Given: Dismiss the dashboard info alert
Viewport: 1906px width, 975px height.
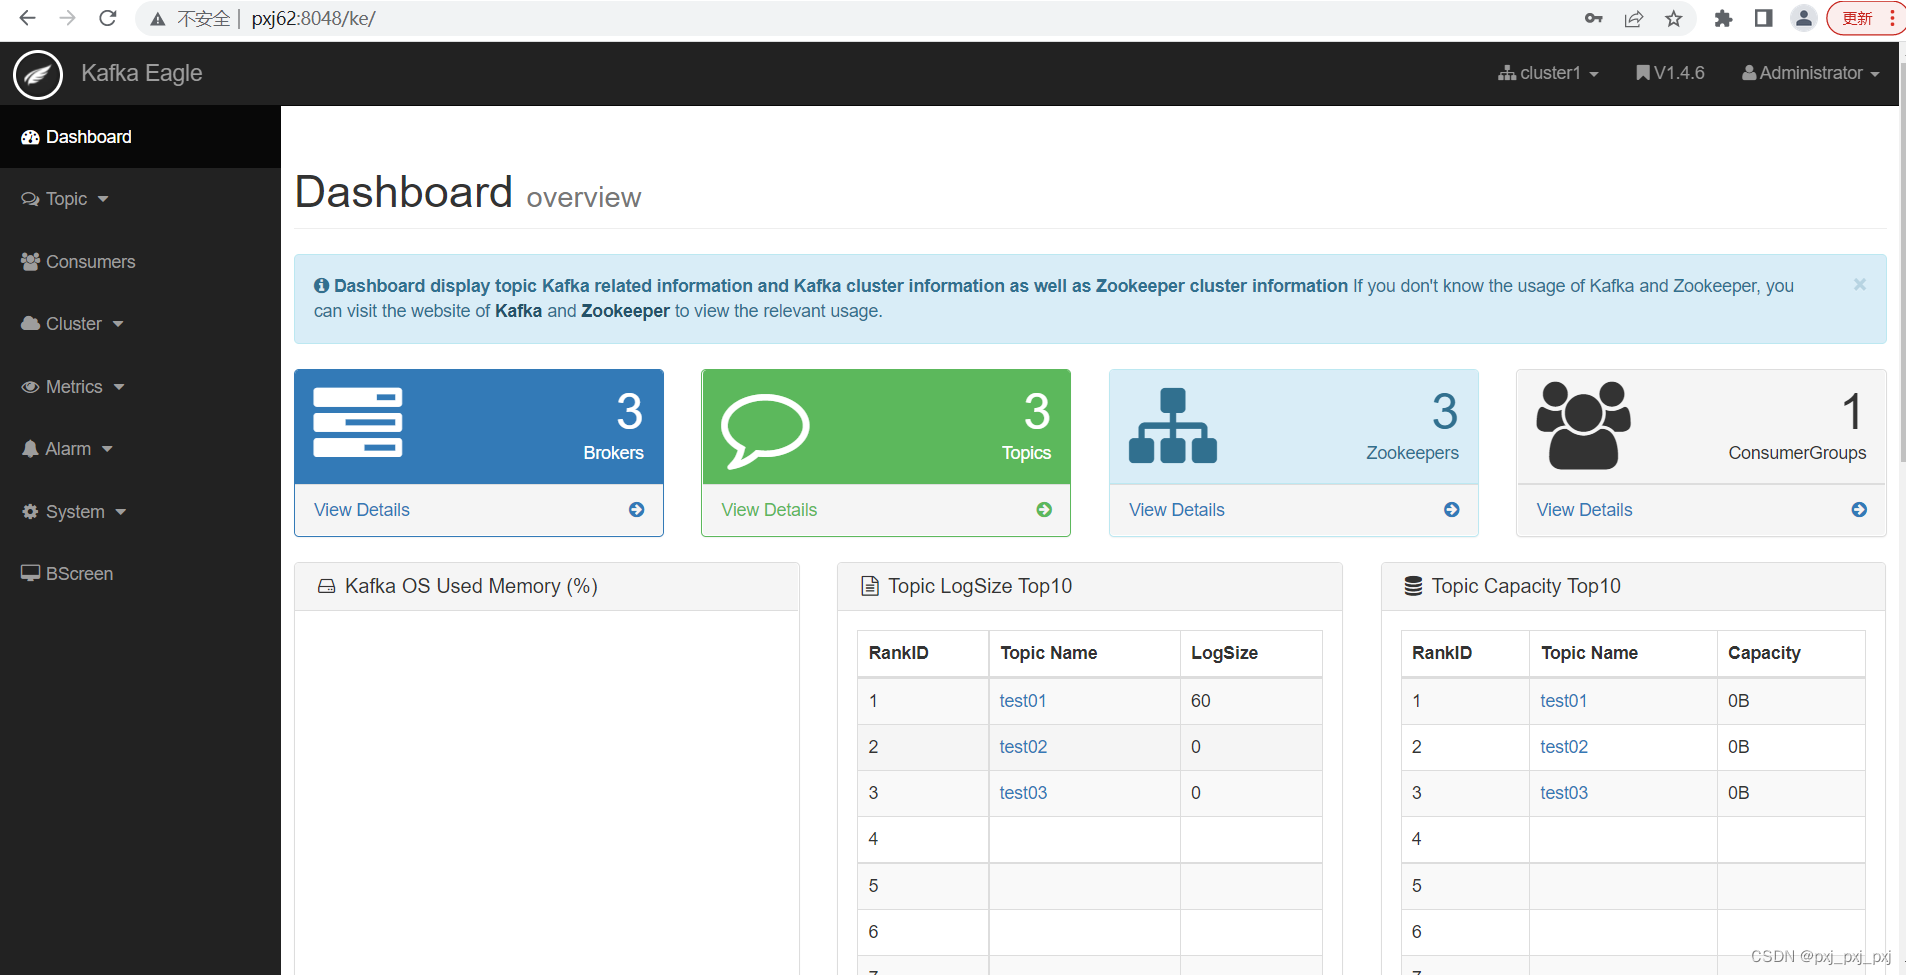Looking at the screenshot, I should pos(1860,285).
